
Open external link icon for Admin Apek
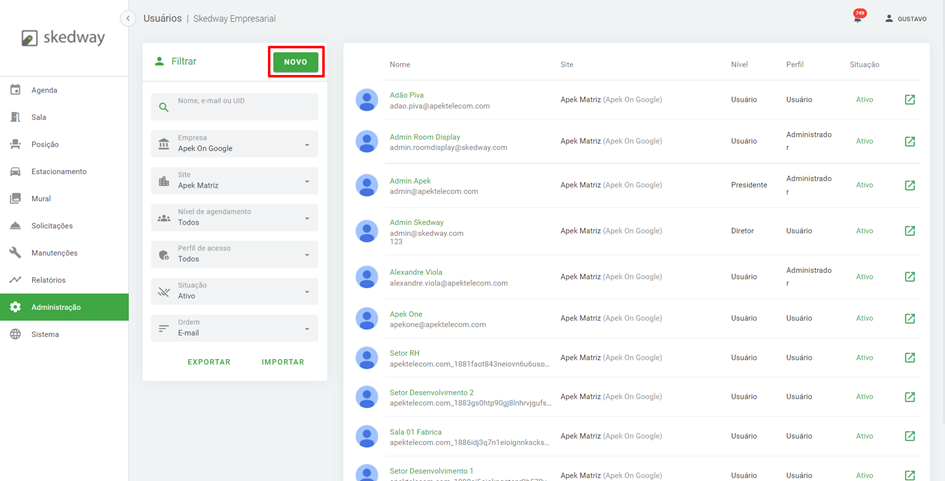[909, 185]
